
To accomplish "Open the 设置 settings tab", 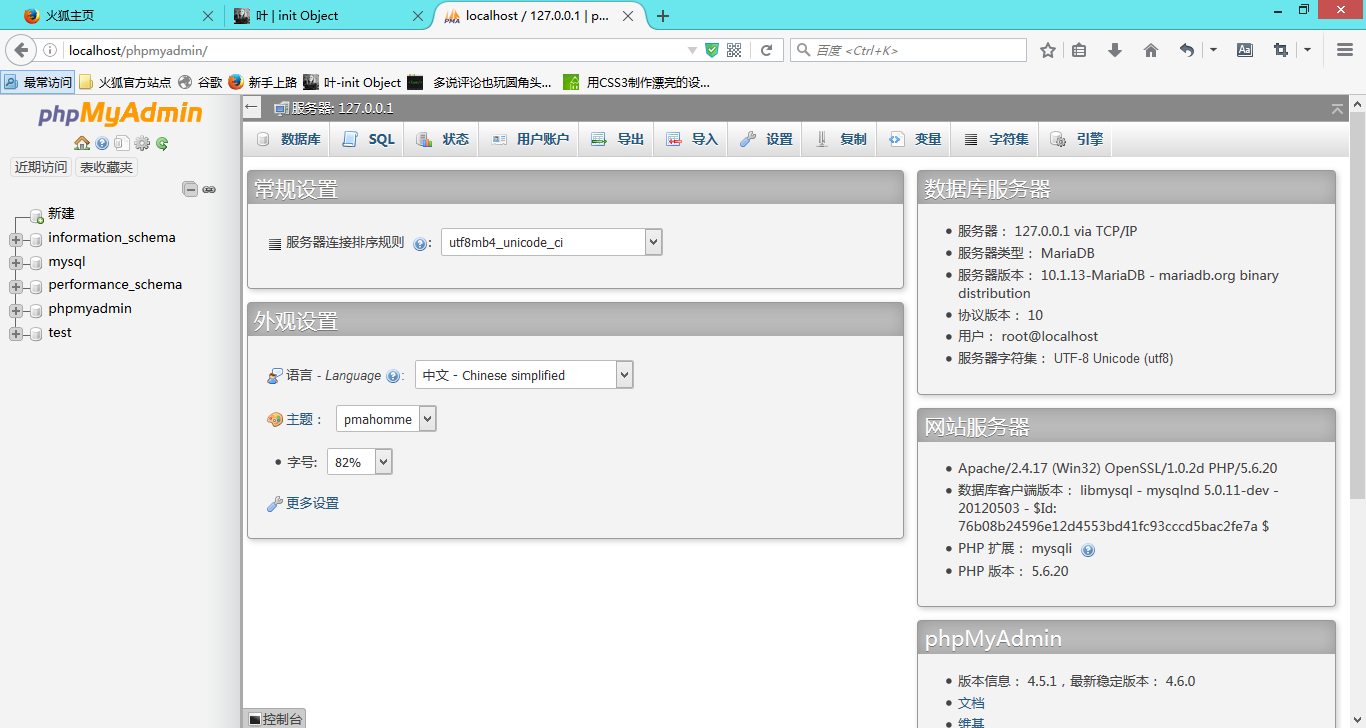I will coord(765,140).
